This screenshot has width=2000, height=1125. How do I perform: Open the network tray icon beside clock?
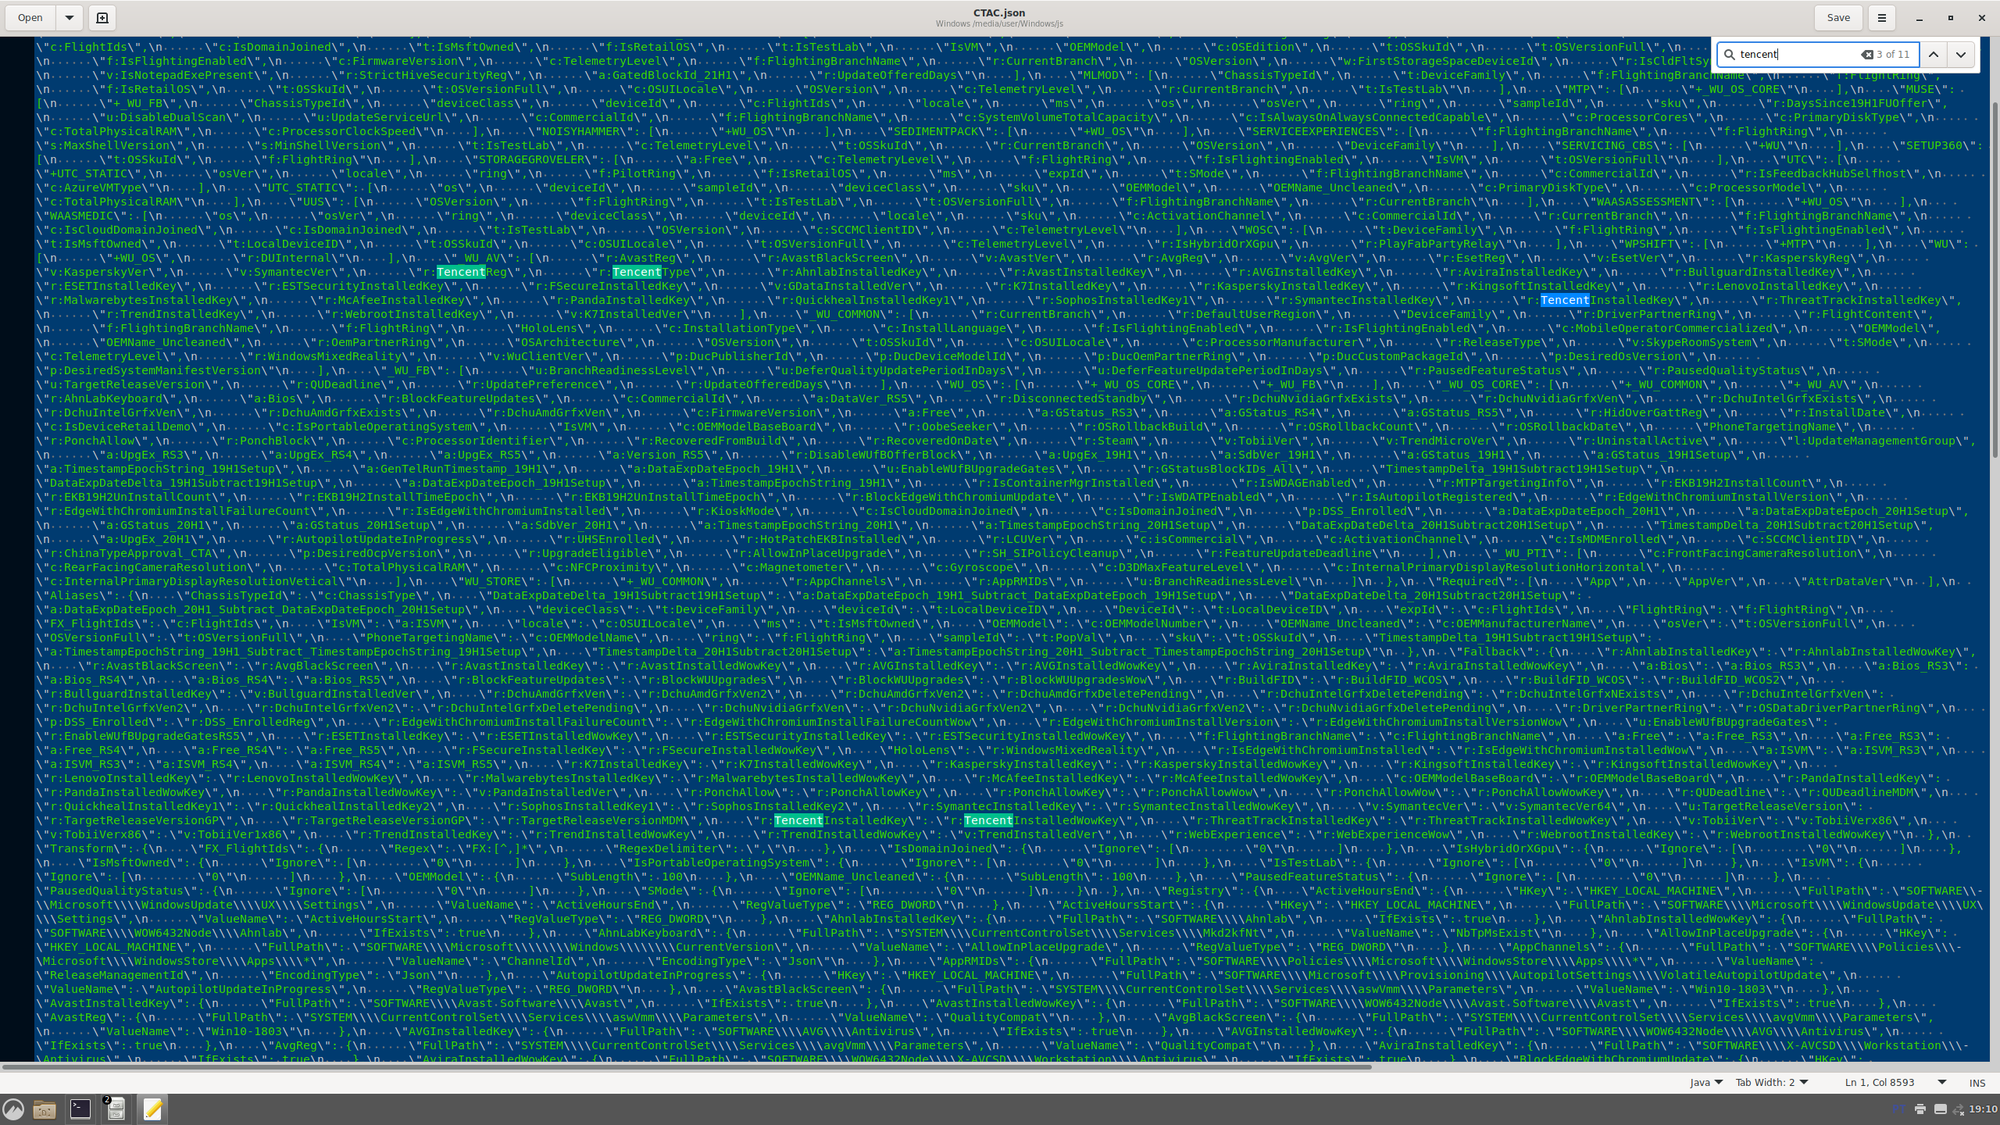(1959, 1109)
